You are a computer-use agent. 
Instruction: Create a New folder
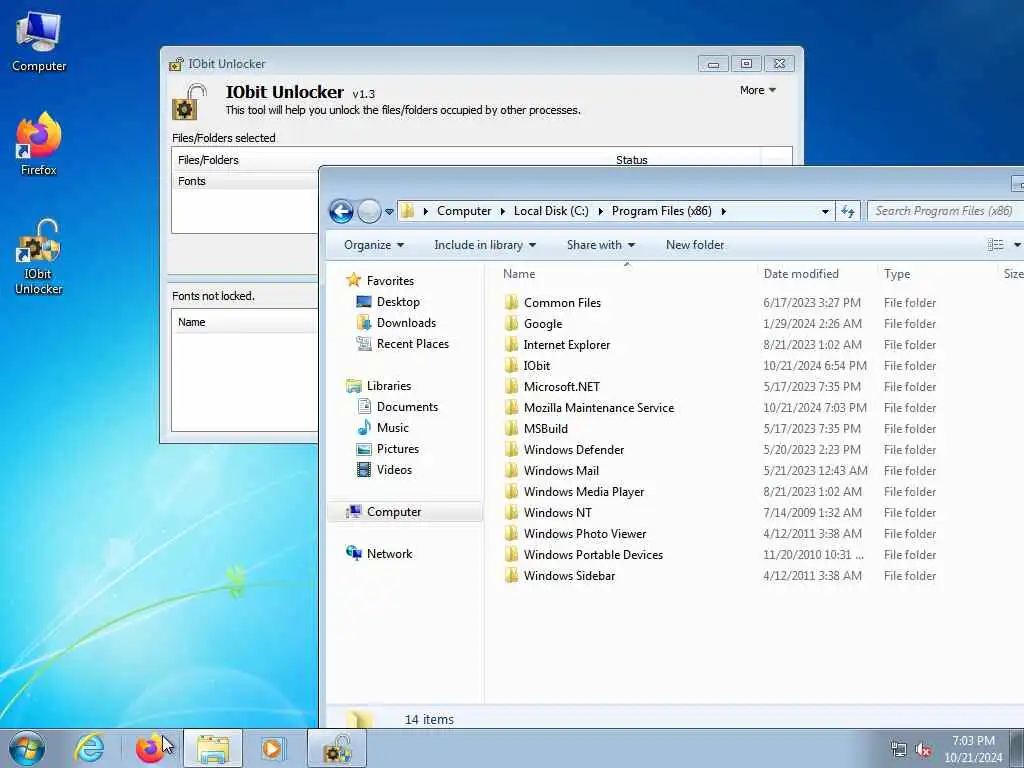(695, 245)
